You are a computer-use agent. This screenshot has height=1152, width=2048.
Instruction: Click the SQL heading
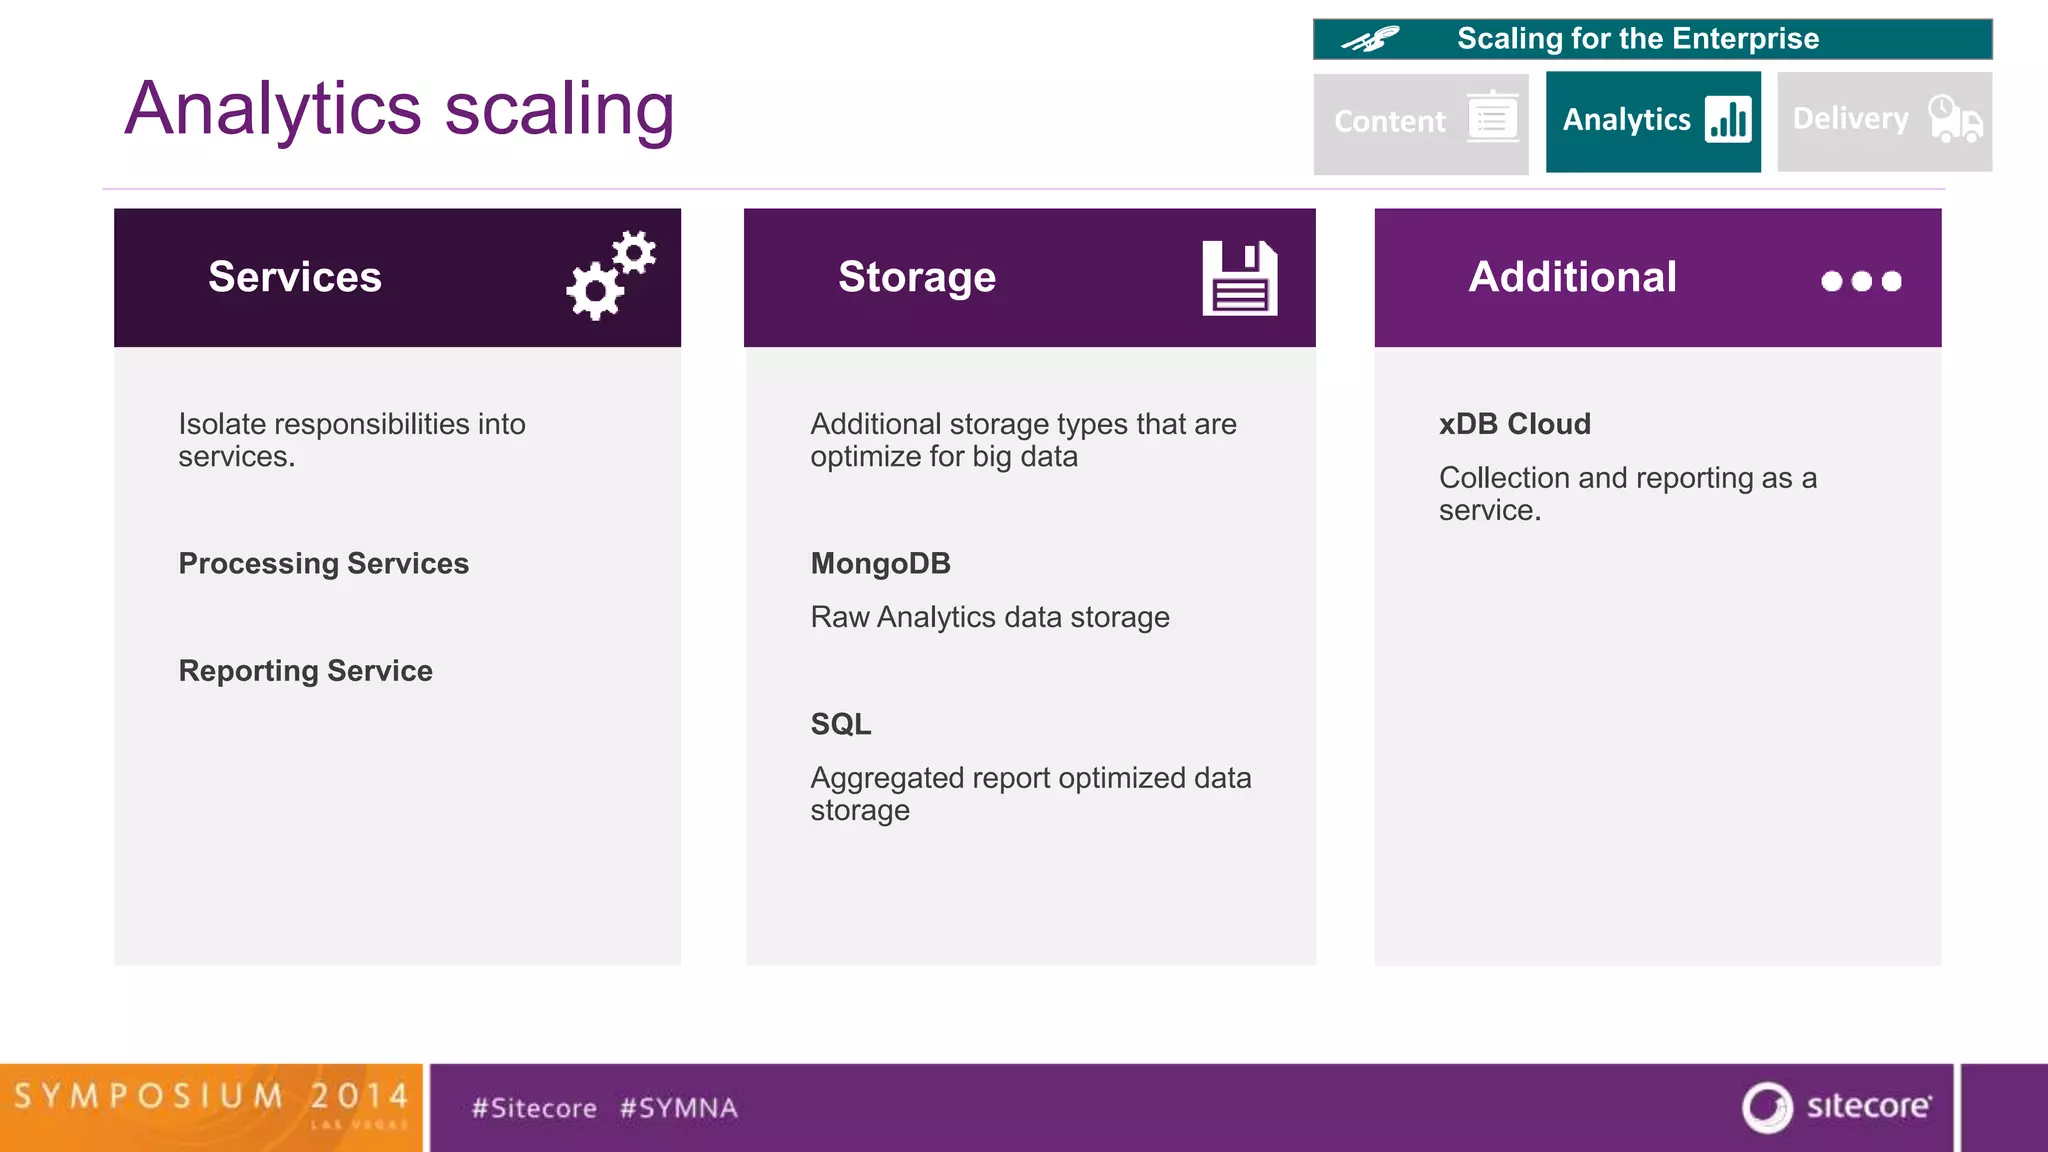pyautogui.click(x=841, y=724)
